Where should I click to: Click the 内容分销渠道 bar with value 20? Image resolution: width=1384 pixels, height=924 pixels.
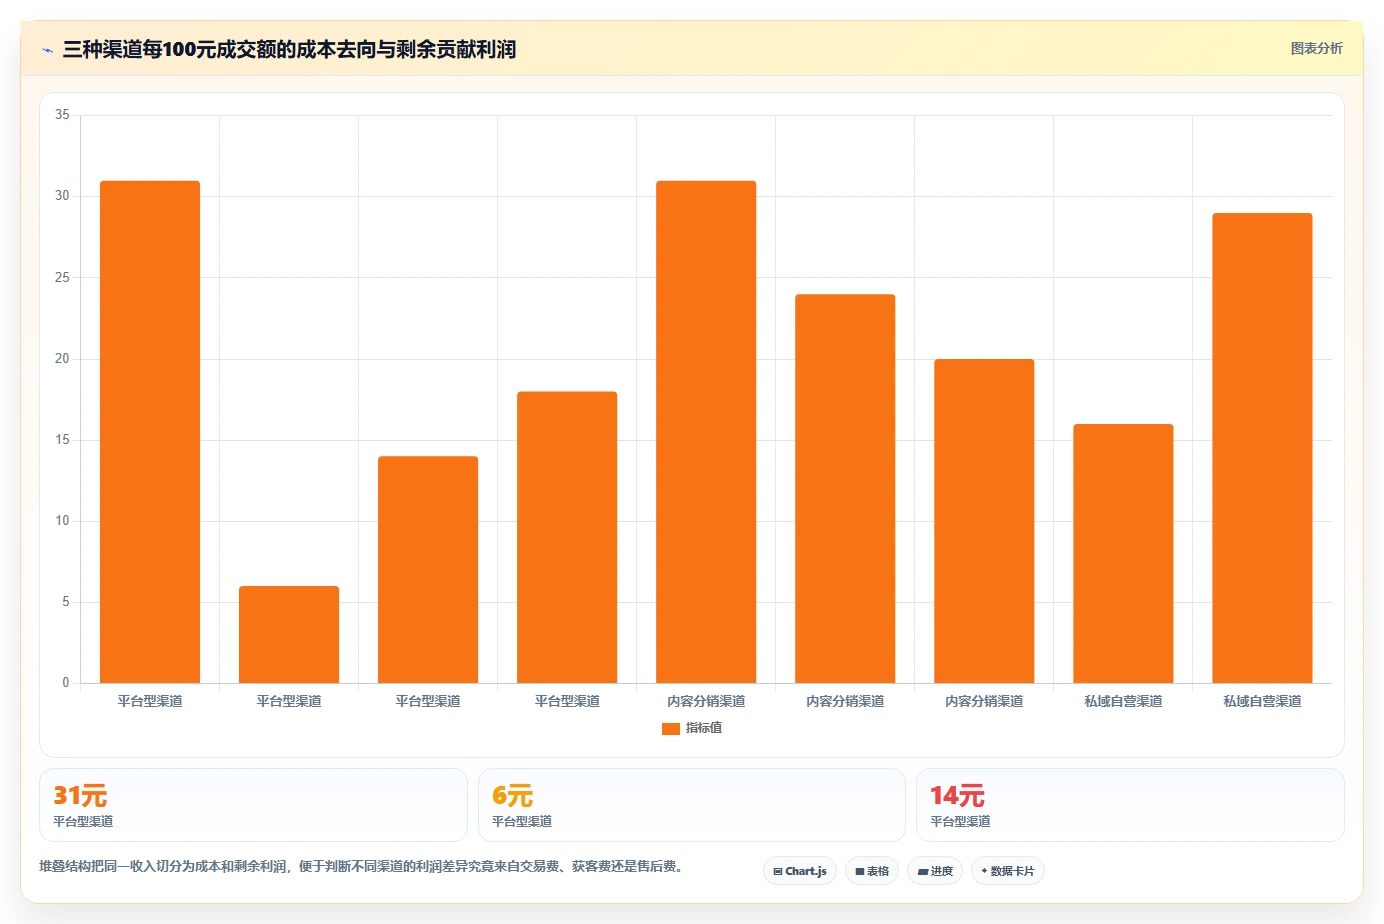(x=984, y=521)
